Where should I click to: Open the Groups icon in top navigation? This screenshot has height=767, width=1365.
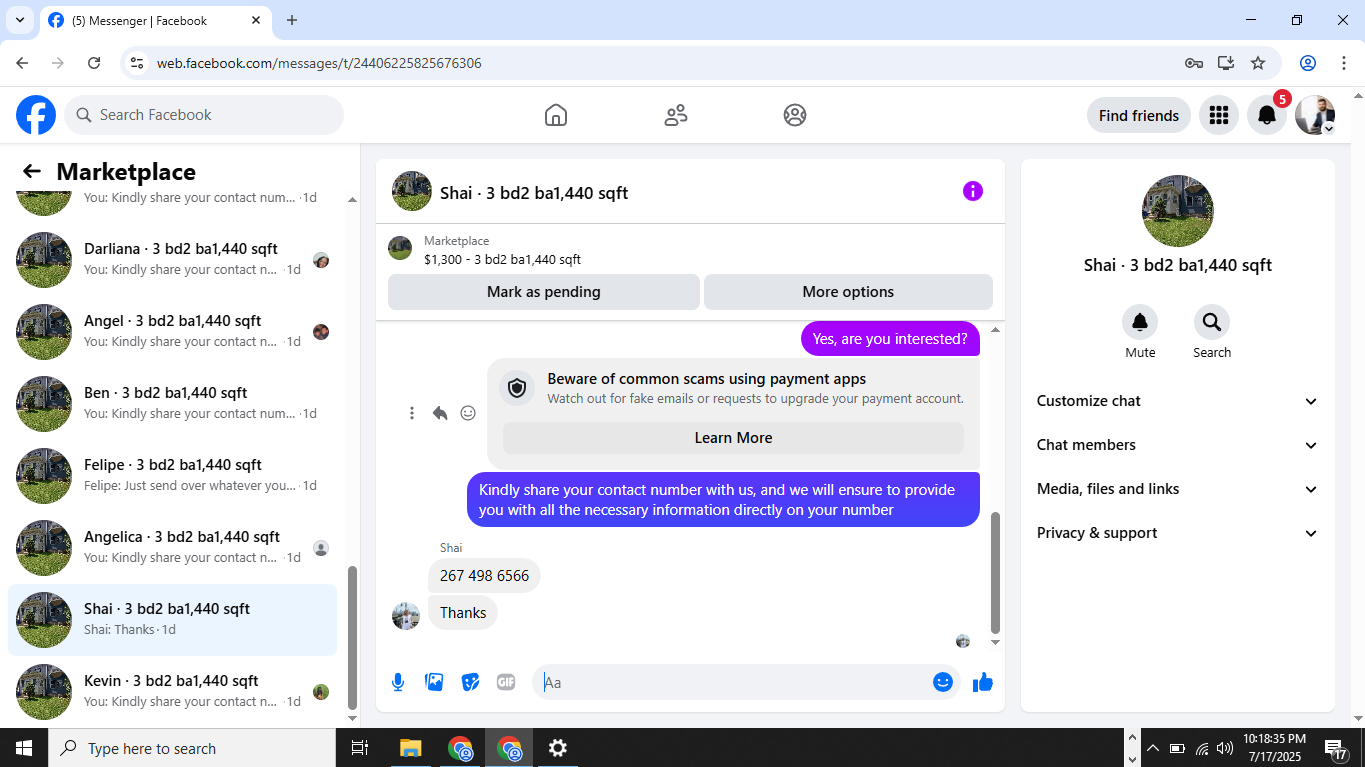pos(795,115)
